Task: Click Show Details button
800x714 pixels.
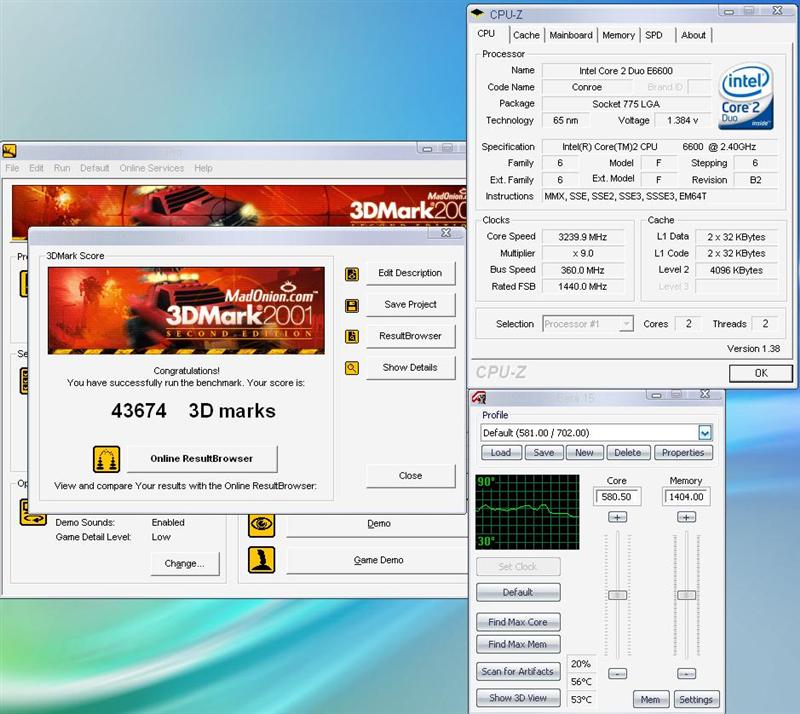Action: point(410,367)
